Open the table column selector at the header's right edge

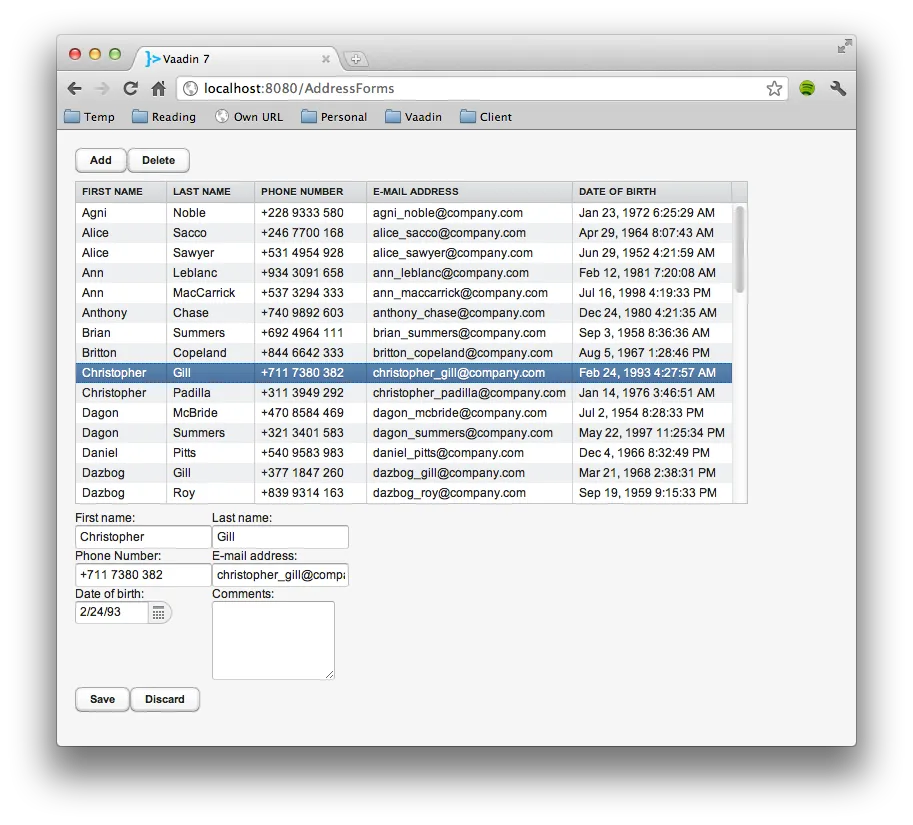740,191
